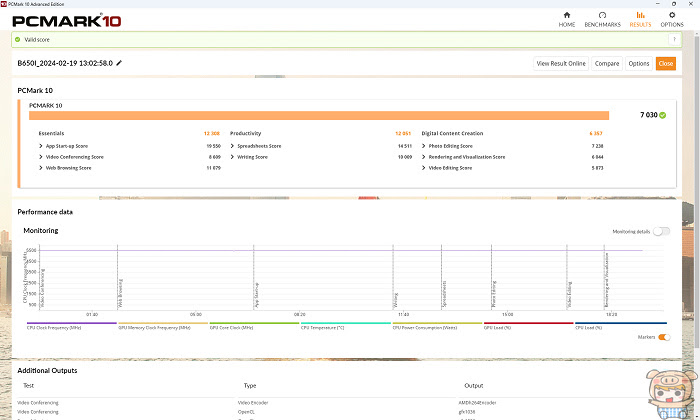Click the Compare button

pyautogui.click(x=607, y=63)
